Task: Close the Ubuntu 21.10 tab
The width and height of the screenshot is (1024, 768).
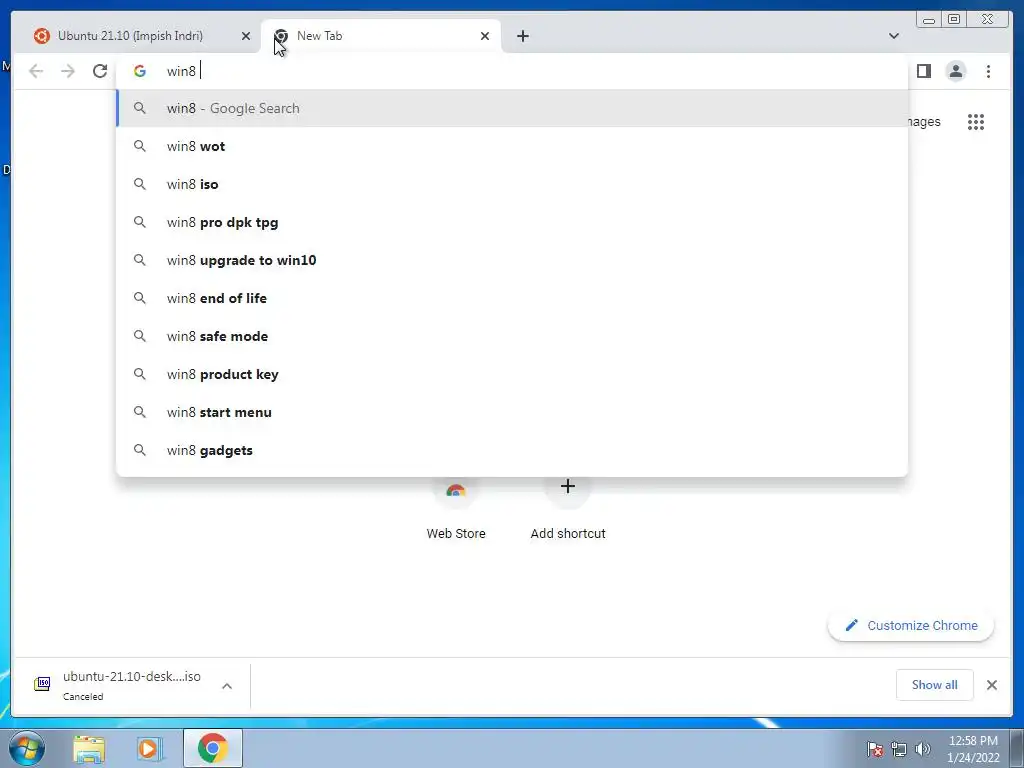Action: point(246,36)
